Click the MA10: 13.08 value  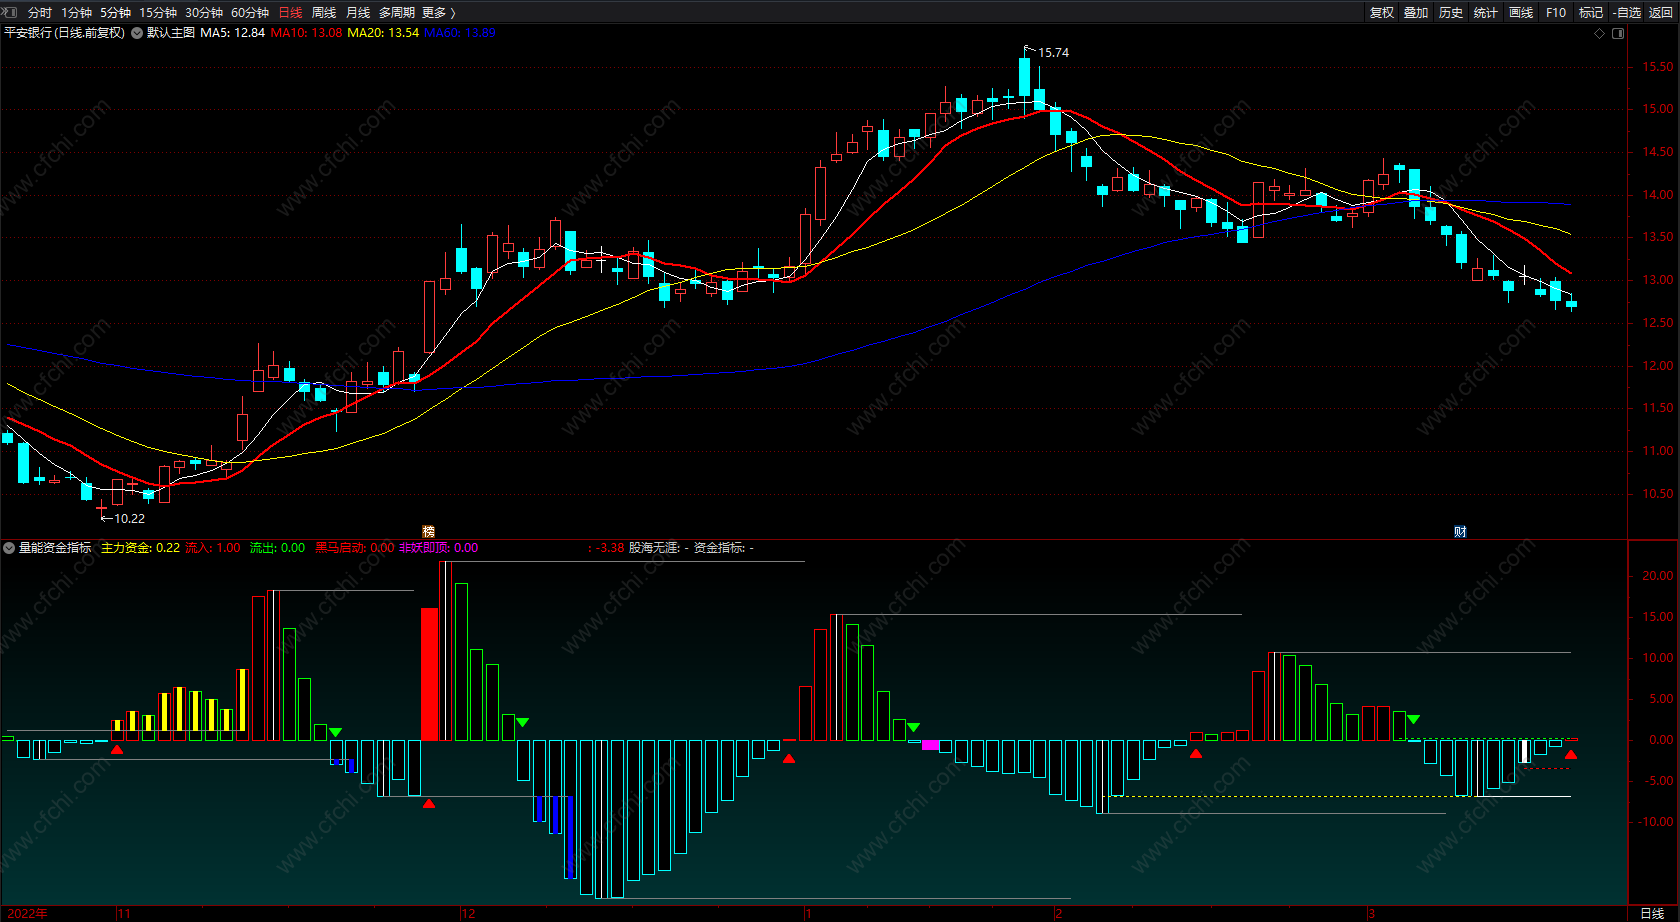[306, 33]
